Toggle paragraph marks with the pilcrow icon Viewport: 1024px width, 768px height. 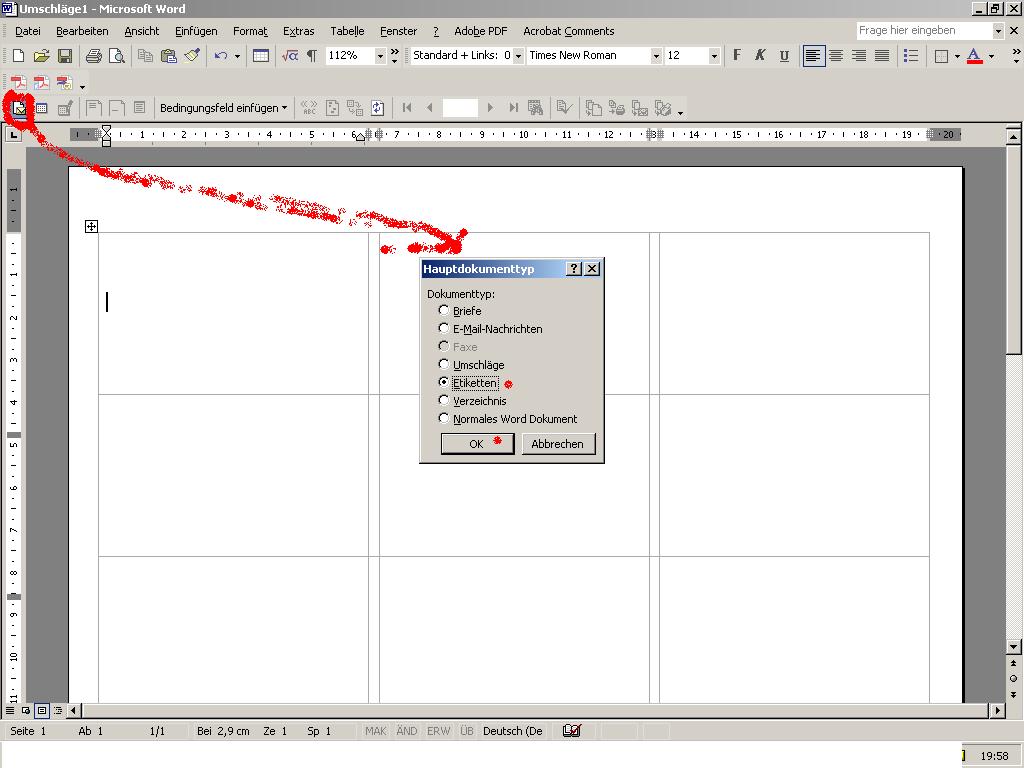(312, 56)
